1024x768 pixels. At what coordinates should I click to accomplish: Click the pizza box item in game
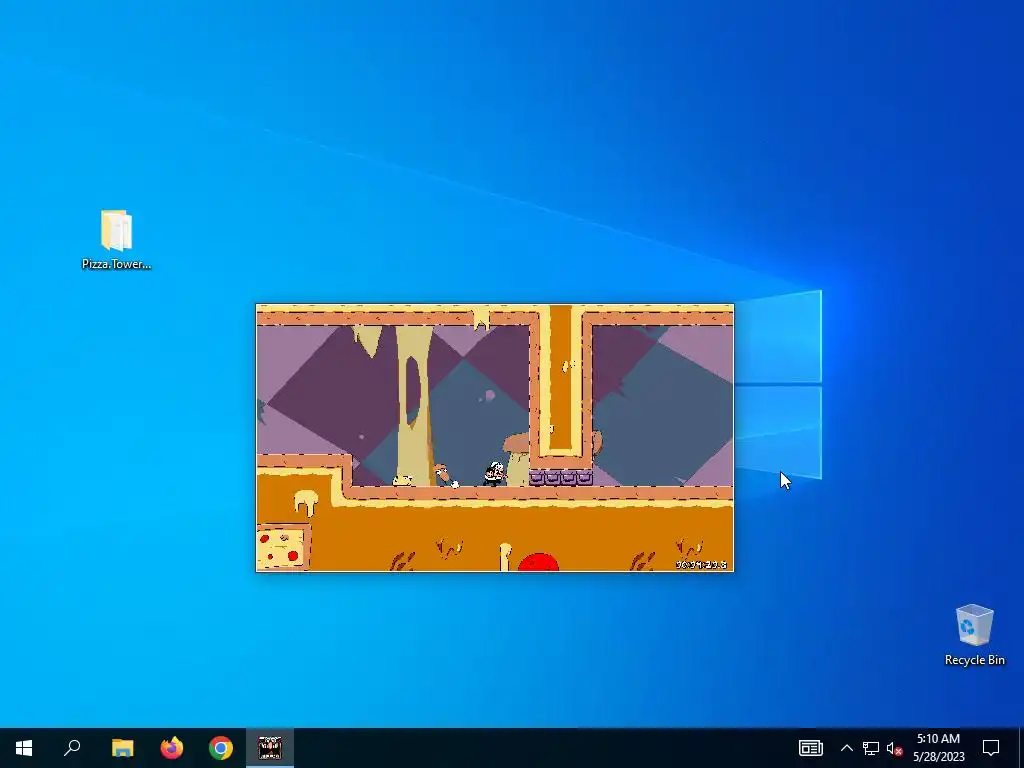pyautogui.click(x=283, y=547)
